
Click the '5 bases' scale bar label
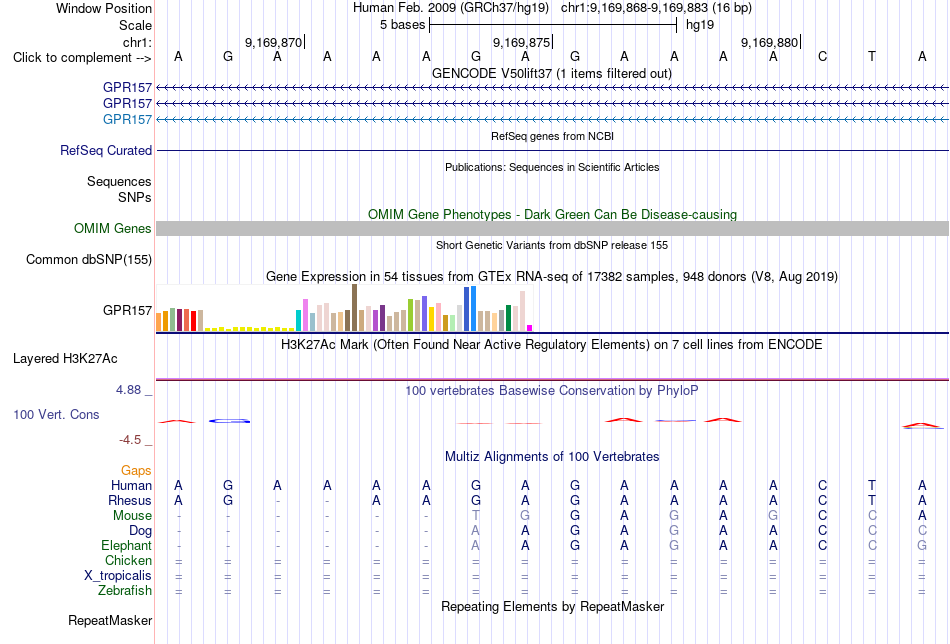[402, 25]
